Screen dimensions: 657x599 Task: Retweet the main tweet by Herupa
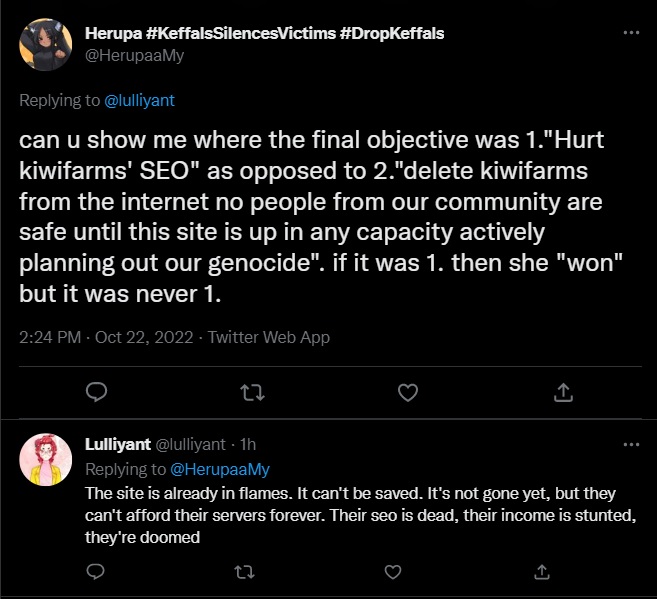pos(252,392)
